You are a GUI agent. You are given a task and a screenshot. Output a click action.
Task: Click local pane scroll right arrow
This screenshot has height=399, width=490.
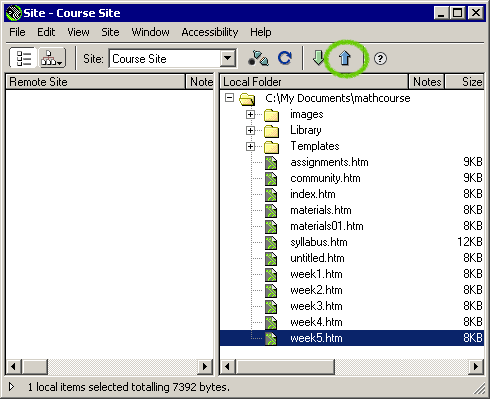tap(476, 367)
